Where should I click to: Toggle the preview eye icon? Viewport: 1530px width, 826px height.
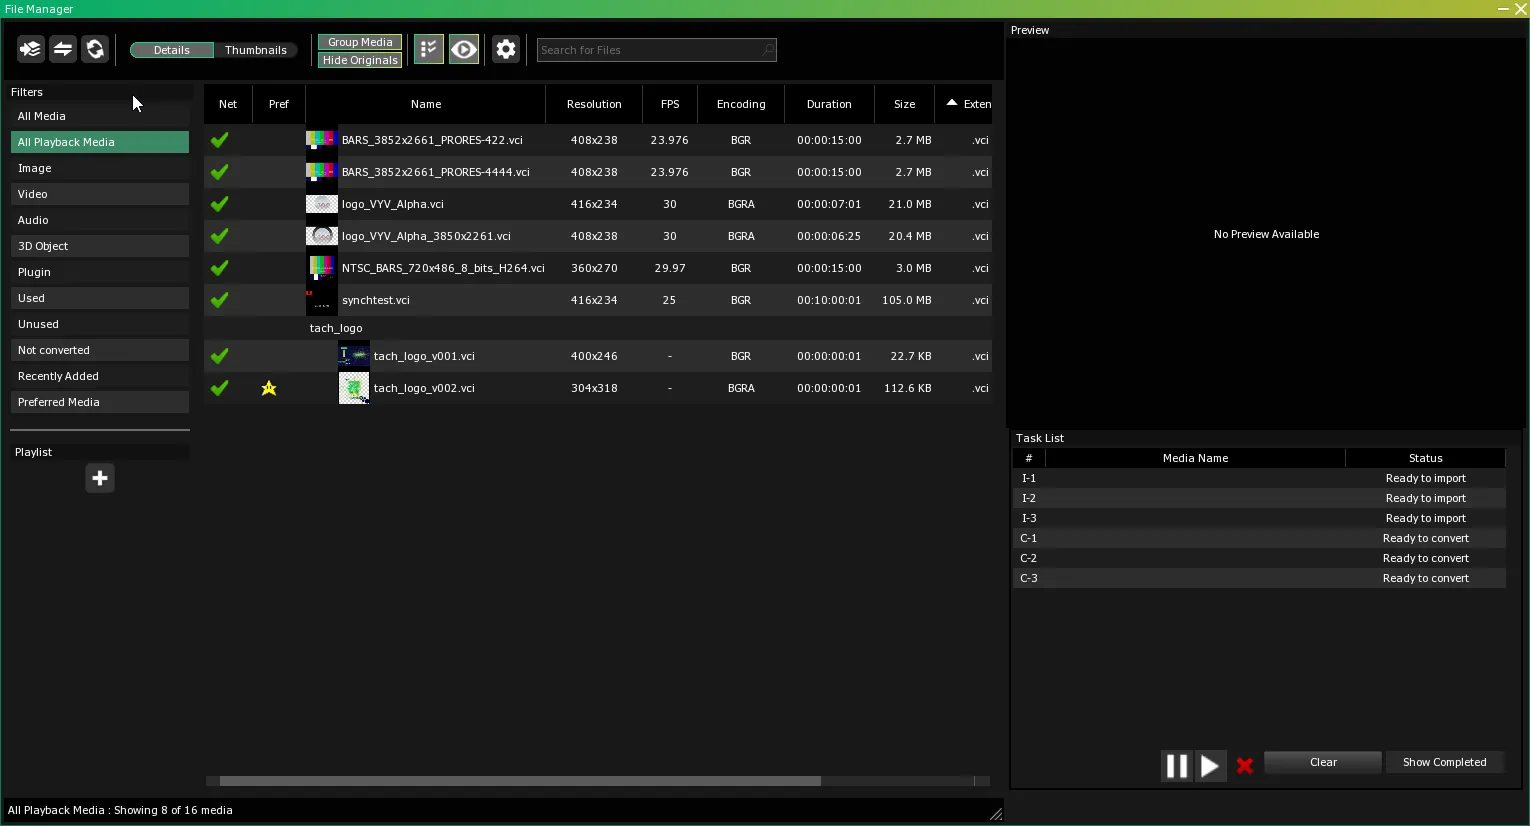(x=464, y=49)
